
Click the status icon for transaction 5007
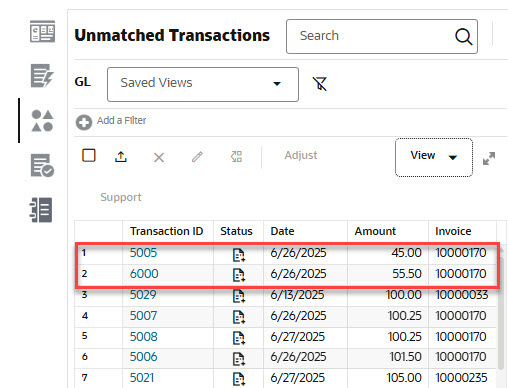click(239, 317)
